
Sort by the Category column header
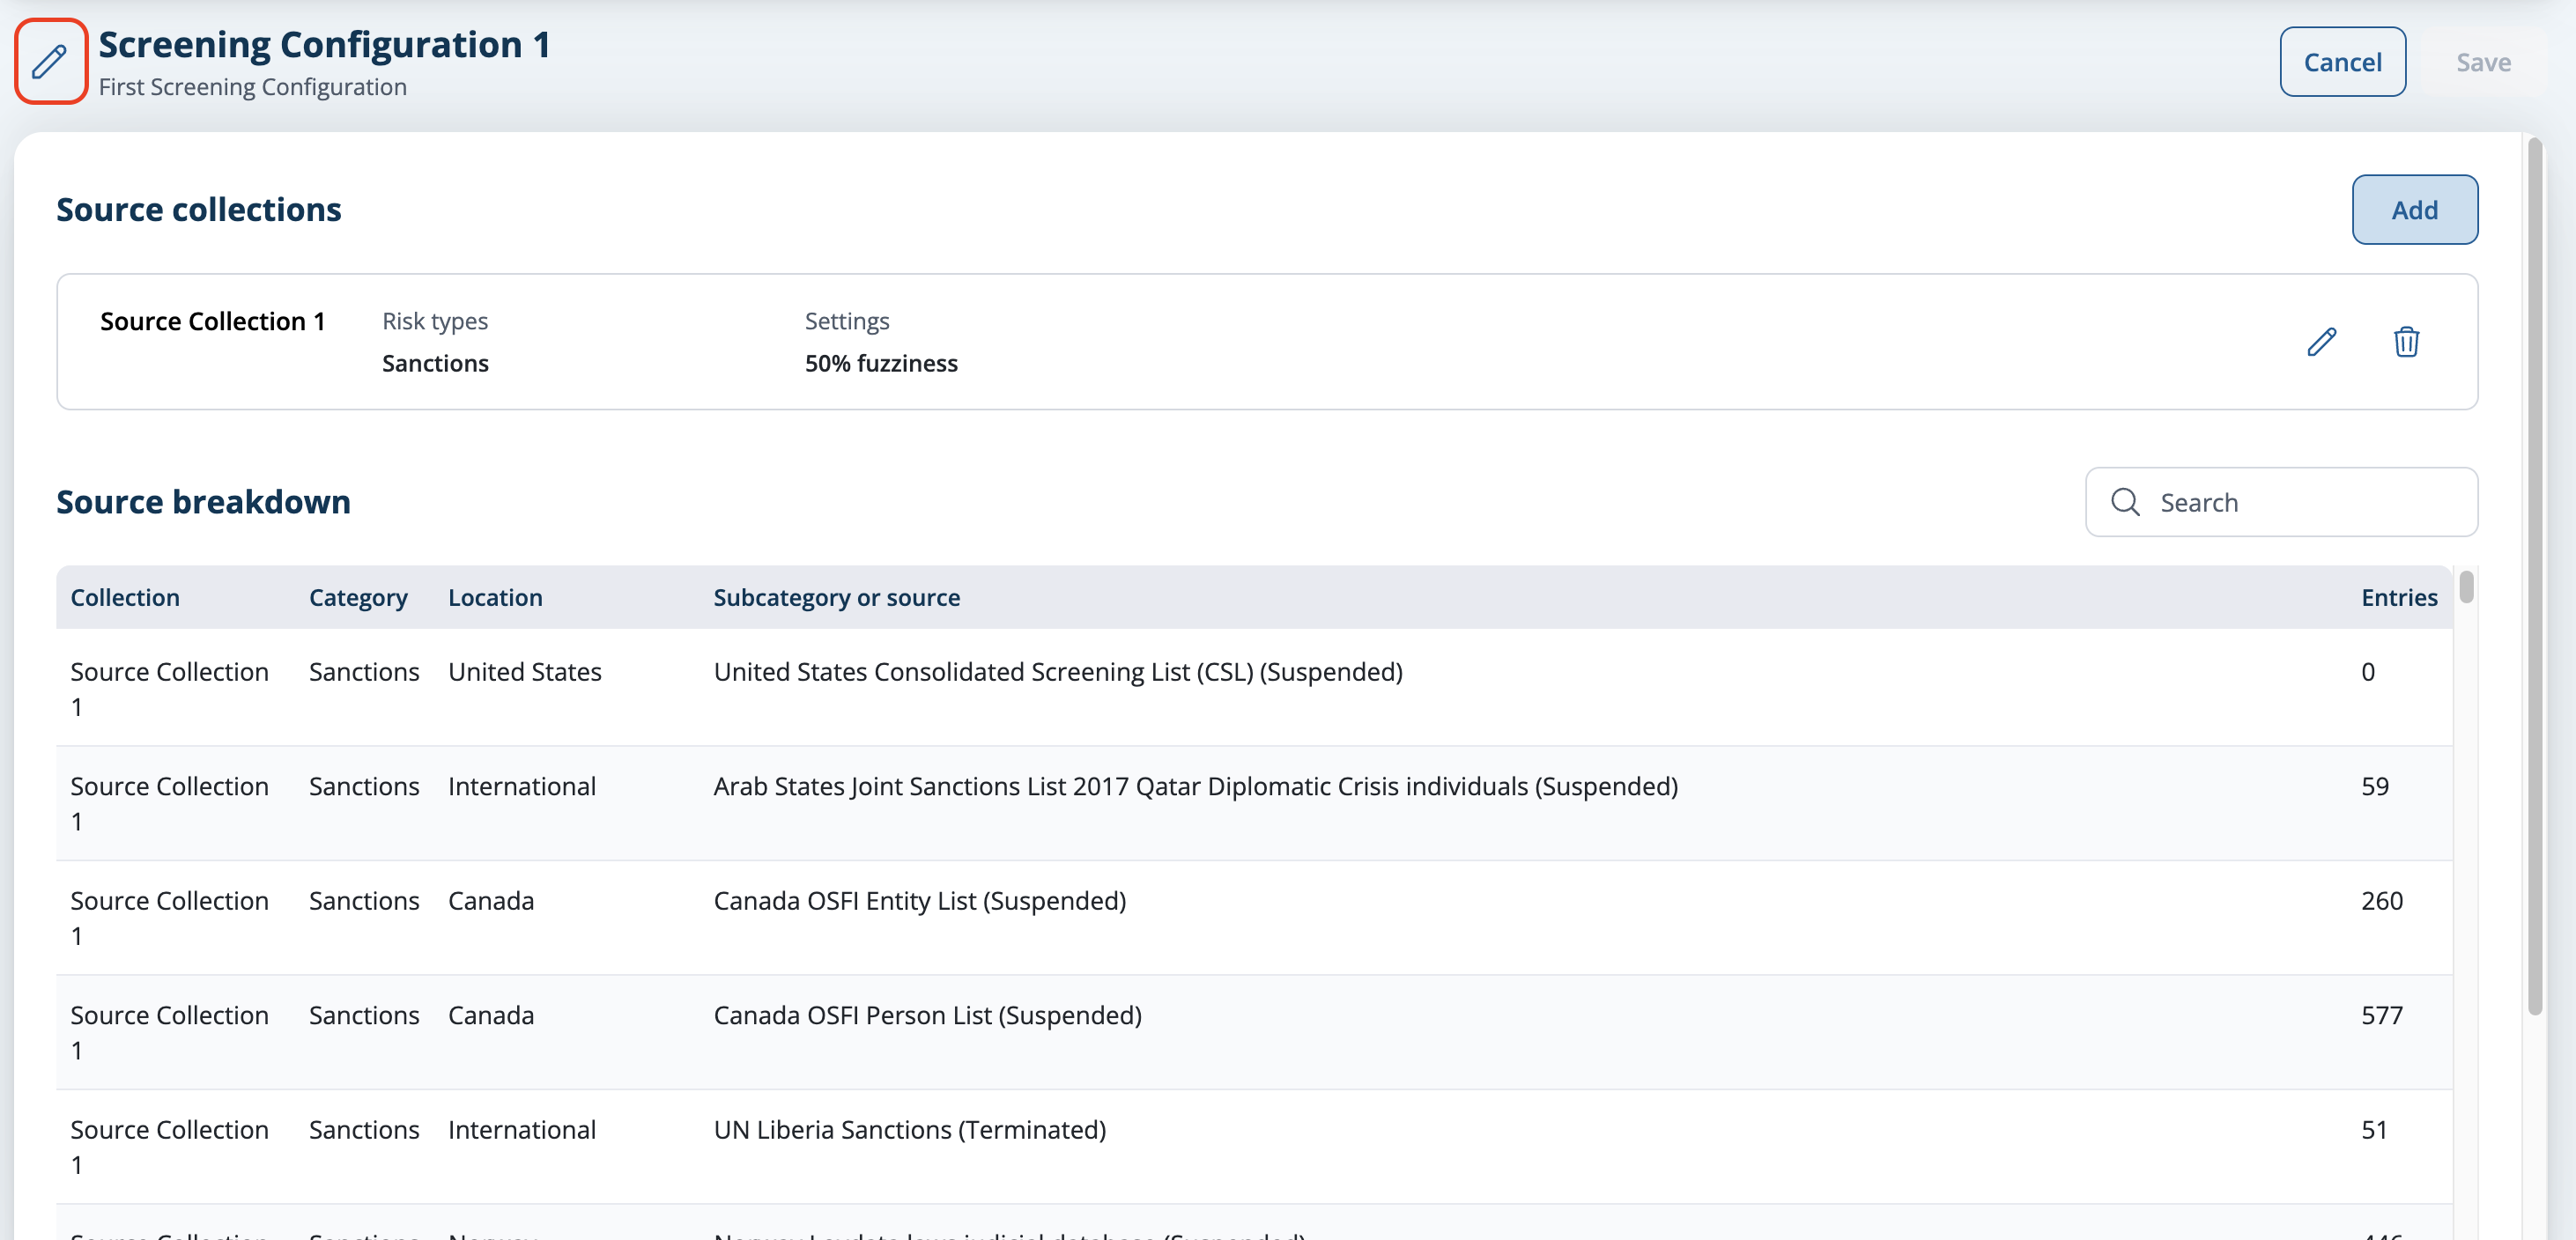tap(358, 597)
